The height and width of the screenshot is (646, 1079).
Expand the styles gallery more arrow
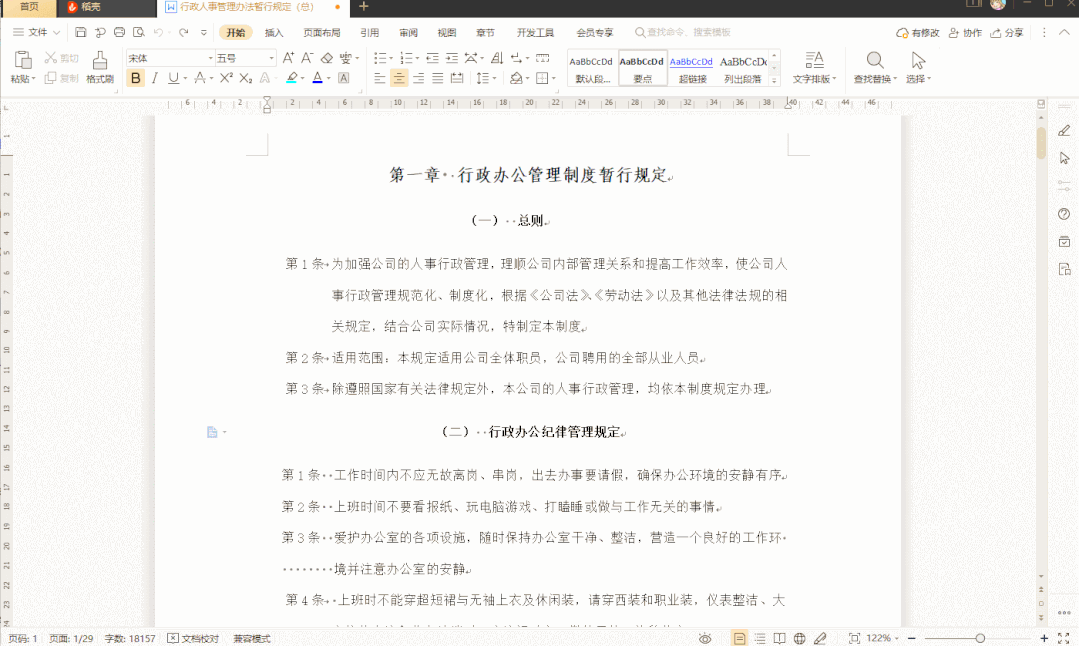coord(774,80)
